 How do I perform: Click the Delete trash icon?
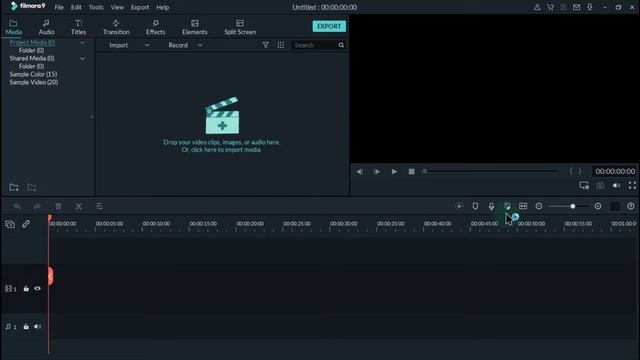[x=58, y=206]
